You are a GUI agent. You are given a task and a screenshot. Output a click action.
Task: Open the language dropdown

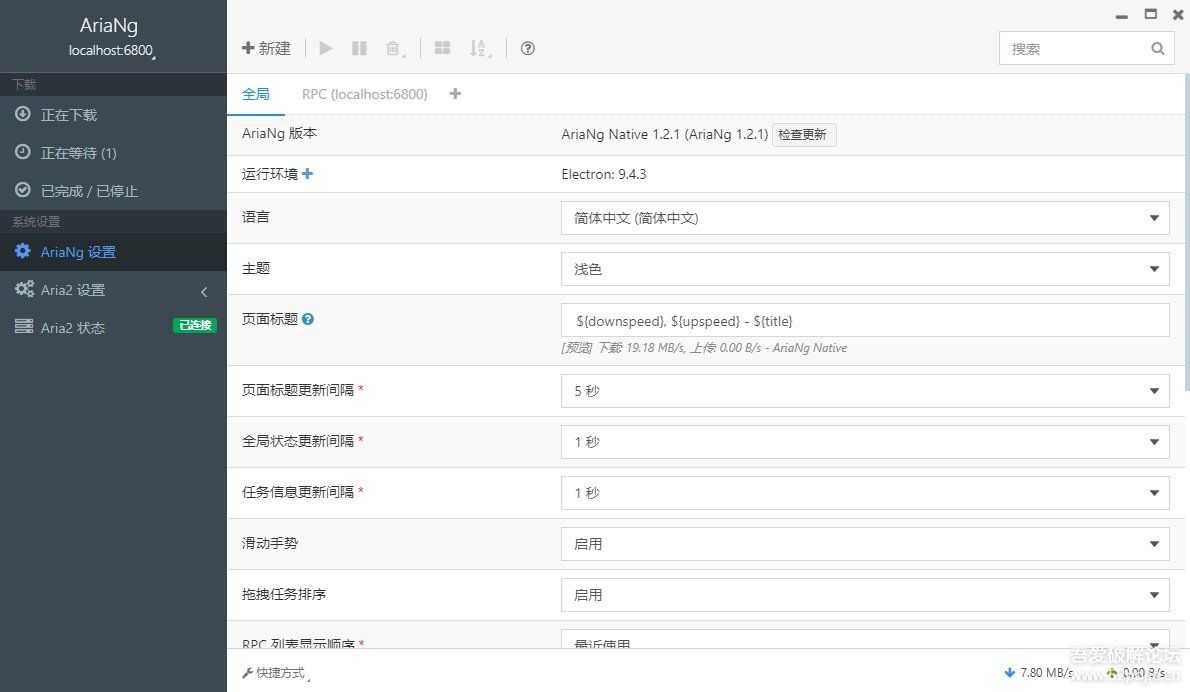click(864, 218)
